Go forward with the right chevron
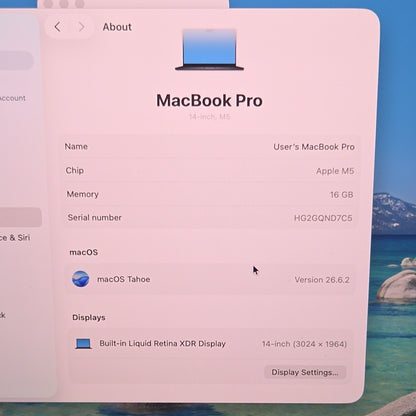This screenshot has height=416, width=416. (x=81, y=27)
